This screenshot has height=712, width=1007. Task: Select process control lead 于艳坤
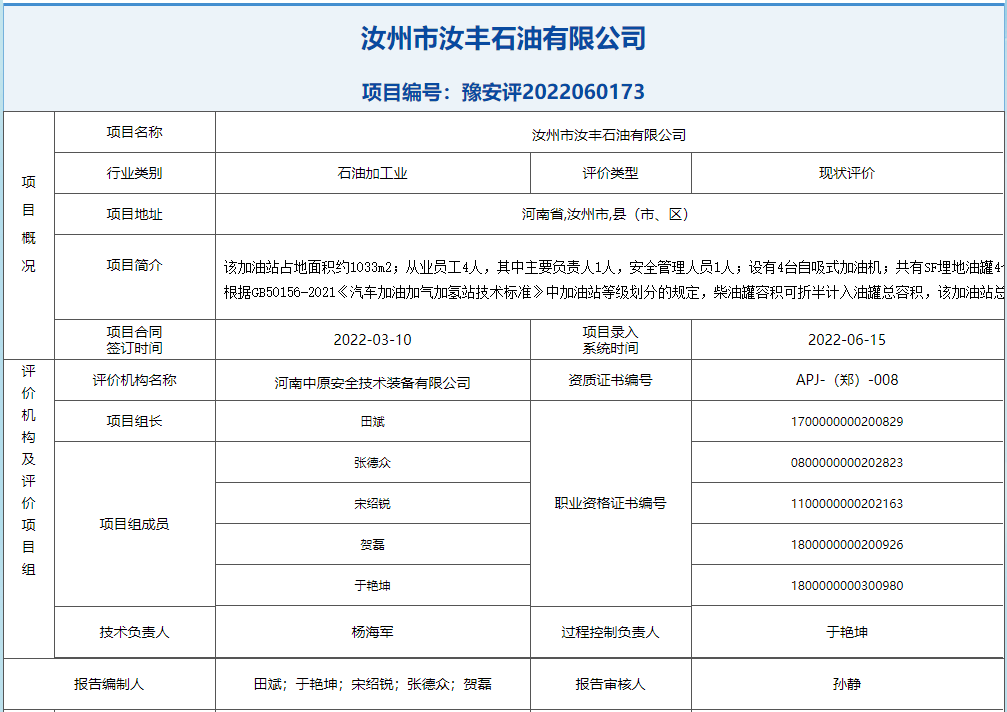[847, 632]
